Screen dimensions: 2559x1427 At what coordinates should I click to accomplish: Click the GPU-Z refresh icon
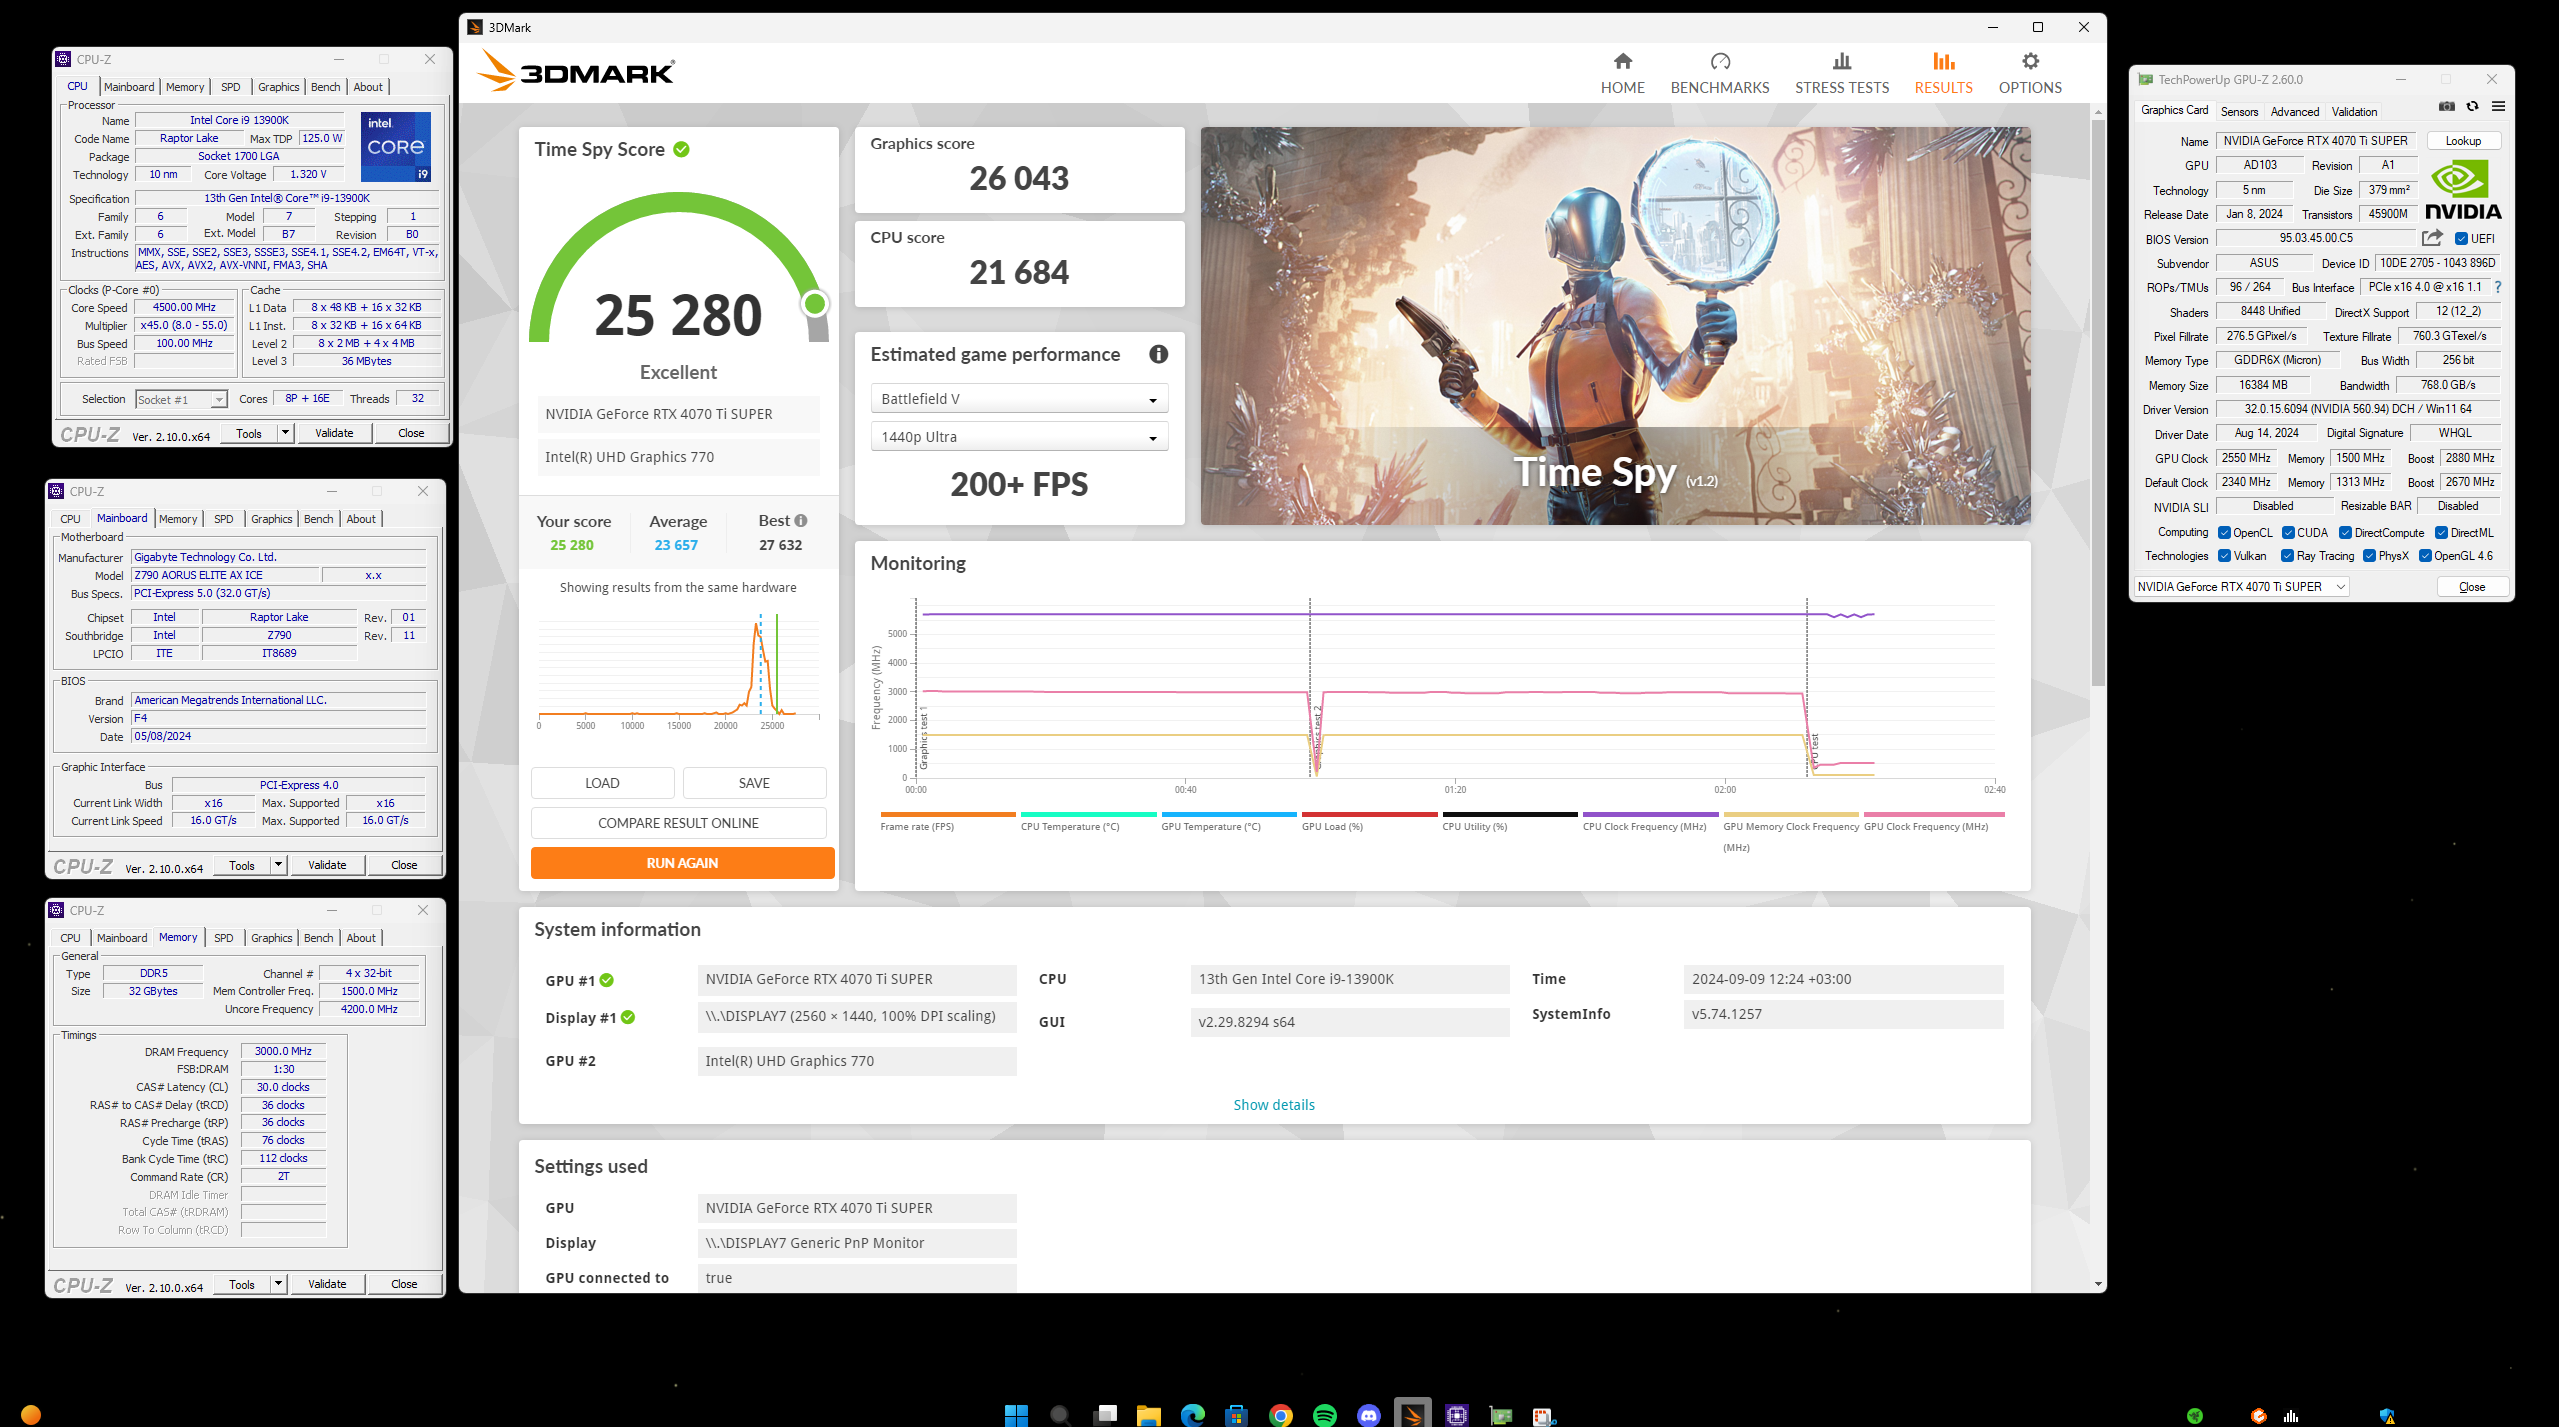(x=2472, y=107)
